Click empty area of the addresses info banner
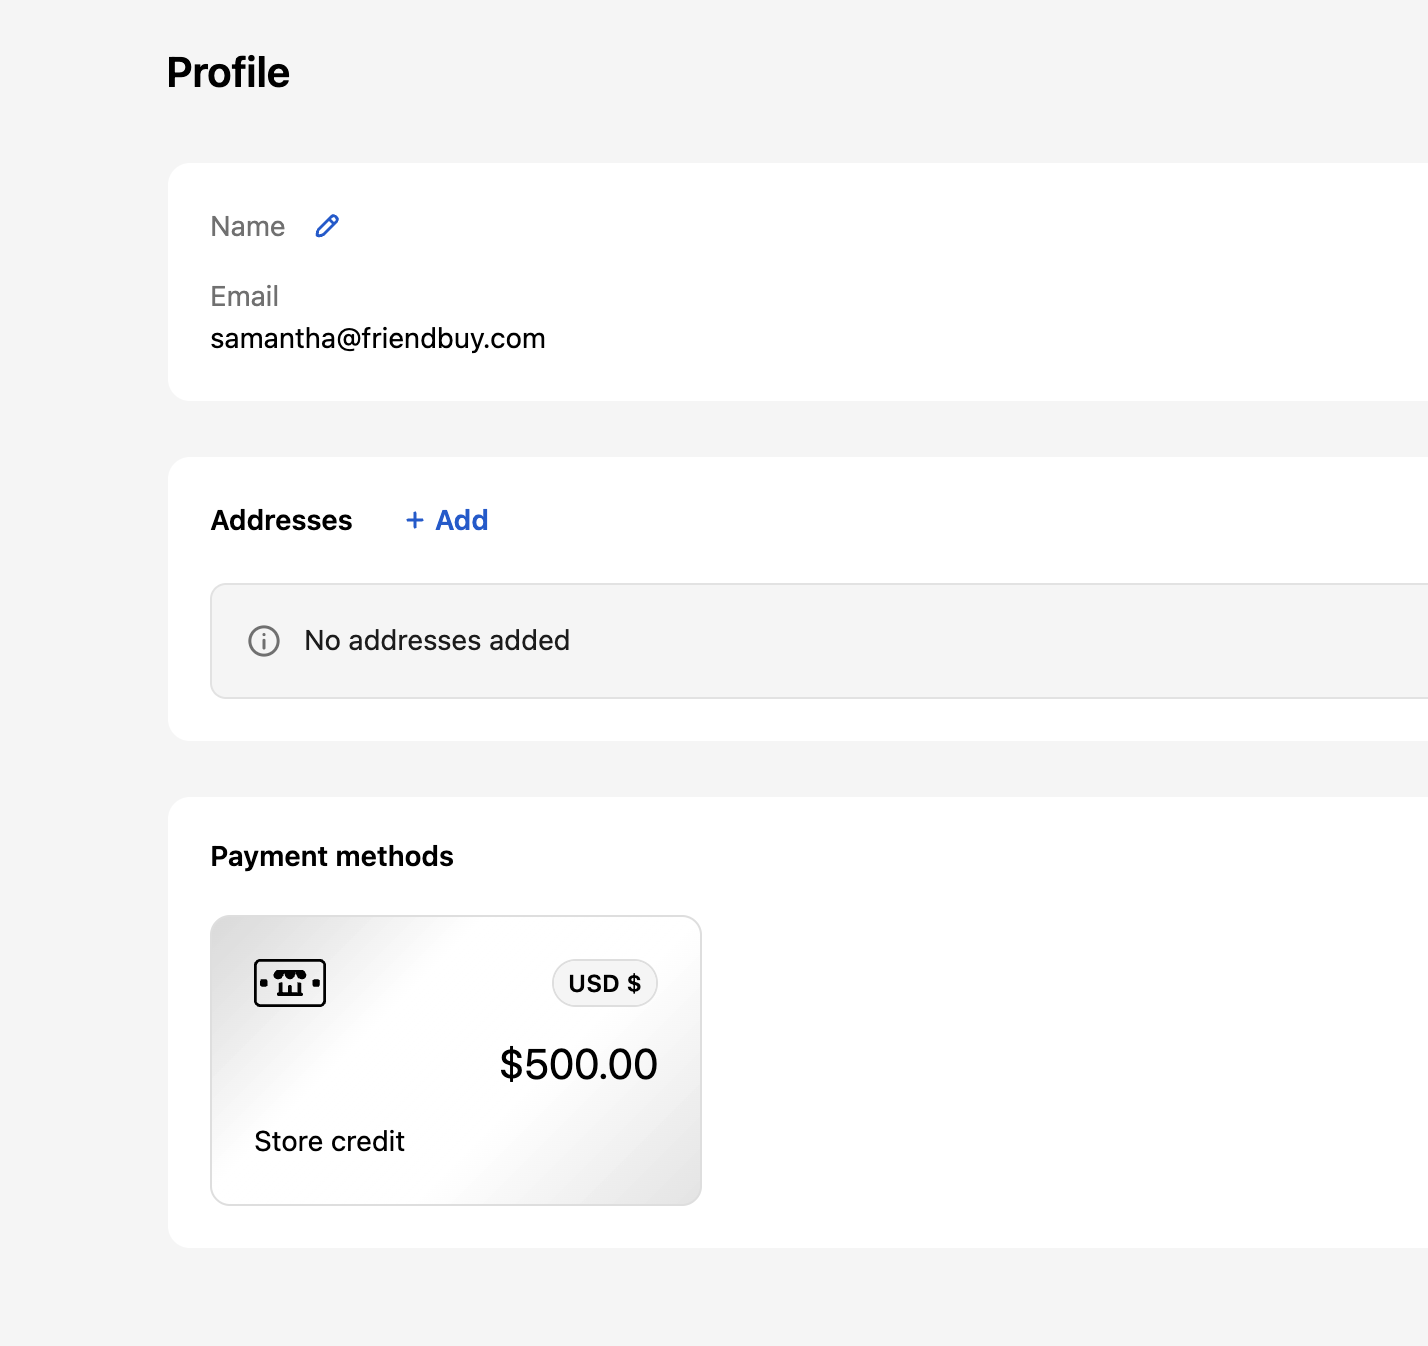Image resolution: width=1428 pixels, height=1346 pixels. pos(1000,641)
